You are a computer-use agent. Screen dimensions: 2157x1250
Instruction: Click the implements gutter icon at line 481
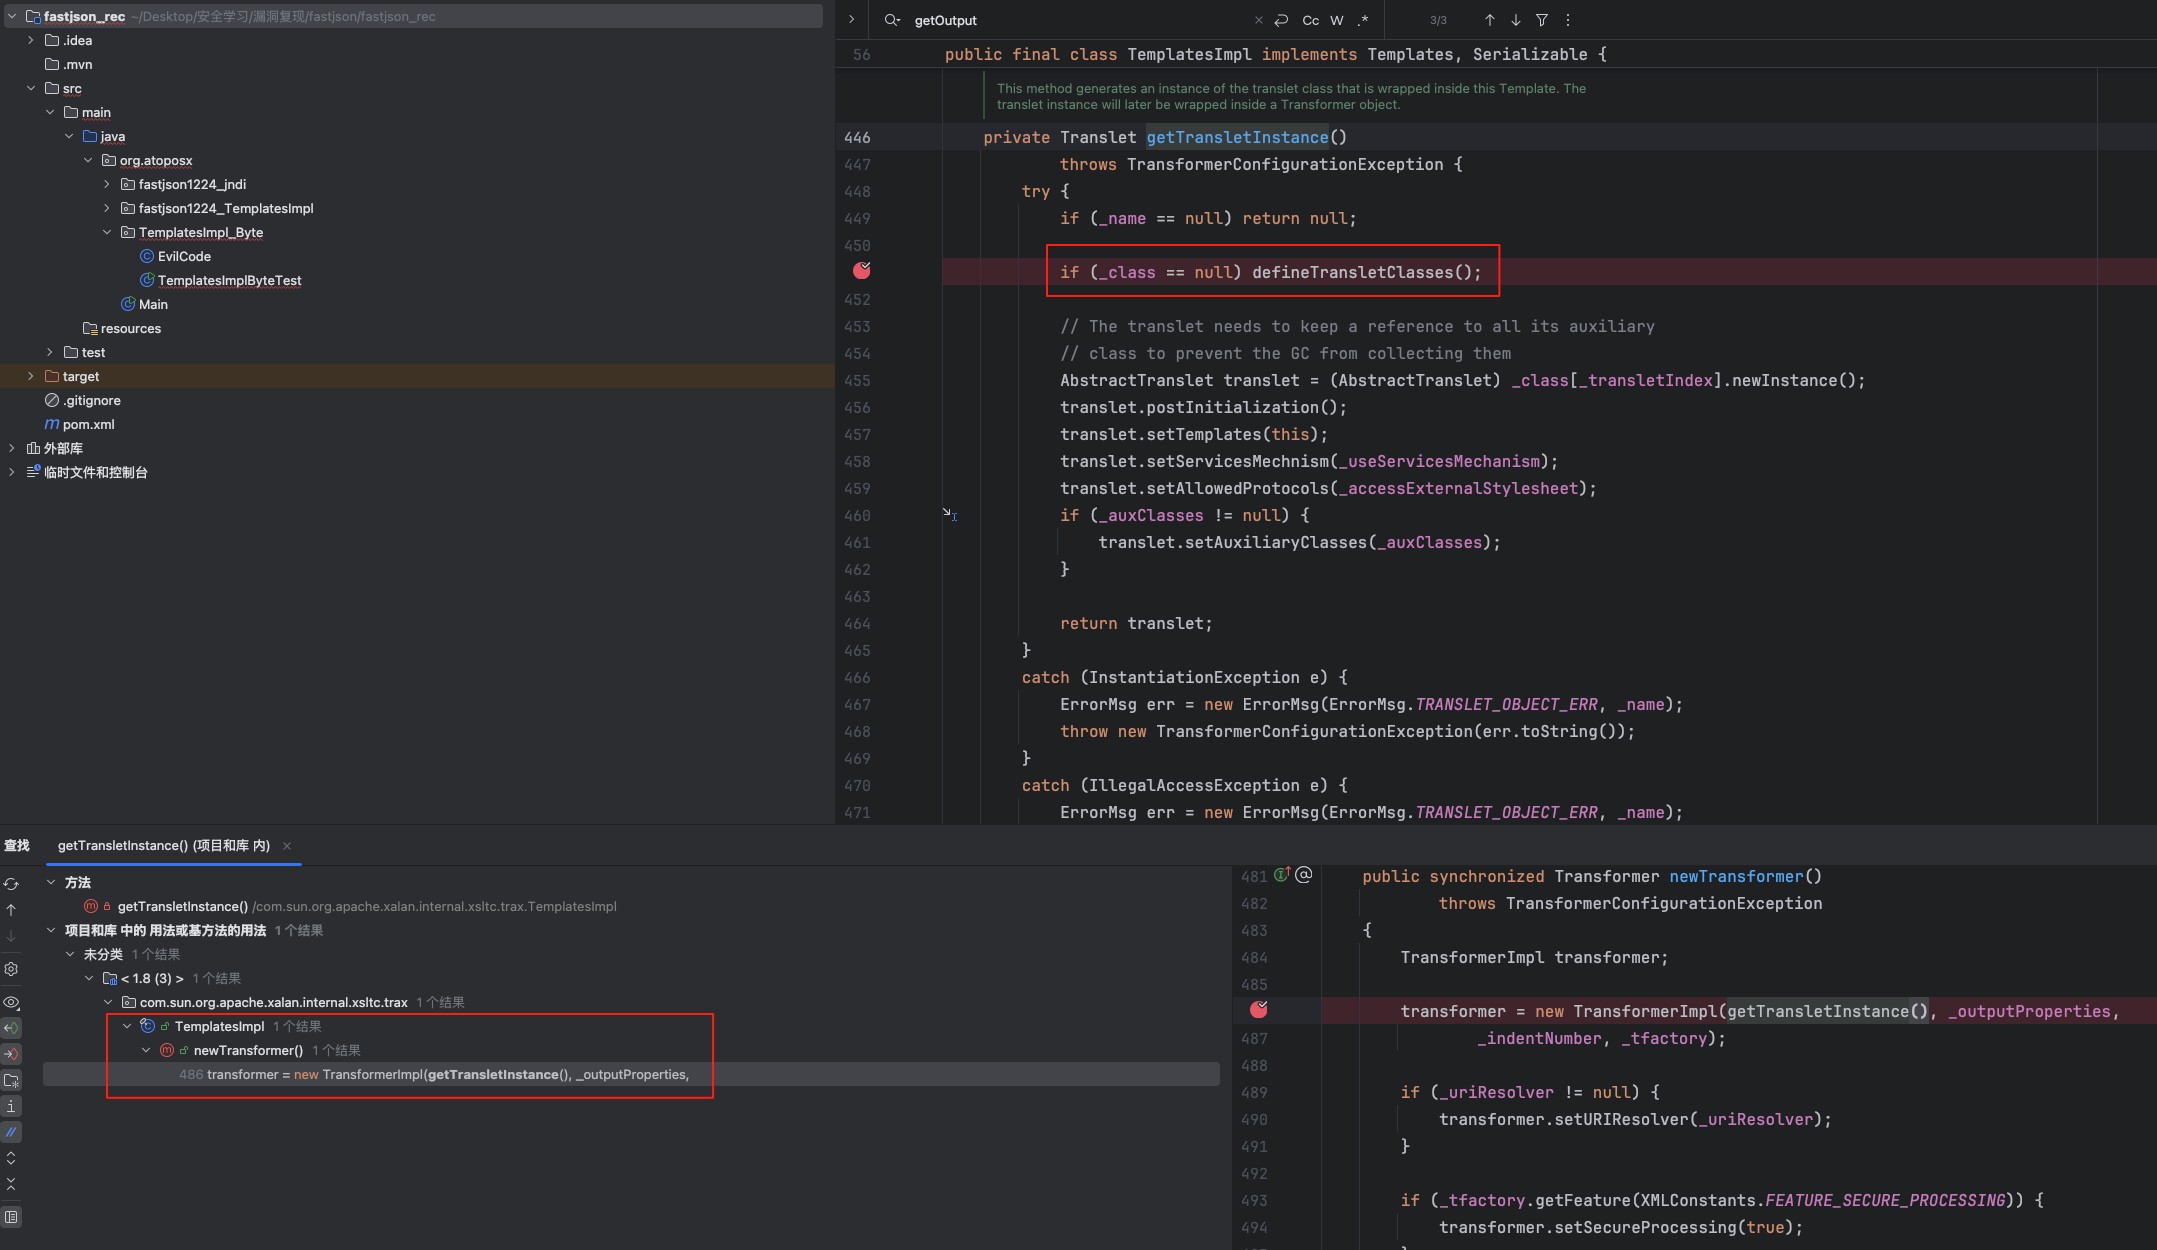(1281, 875)
